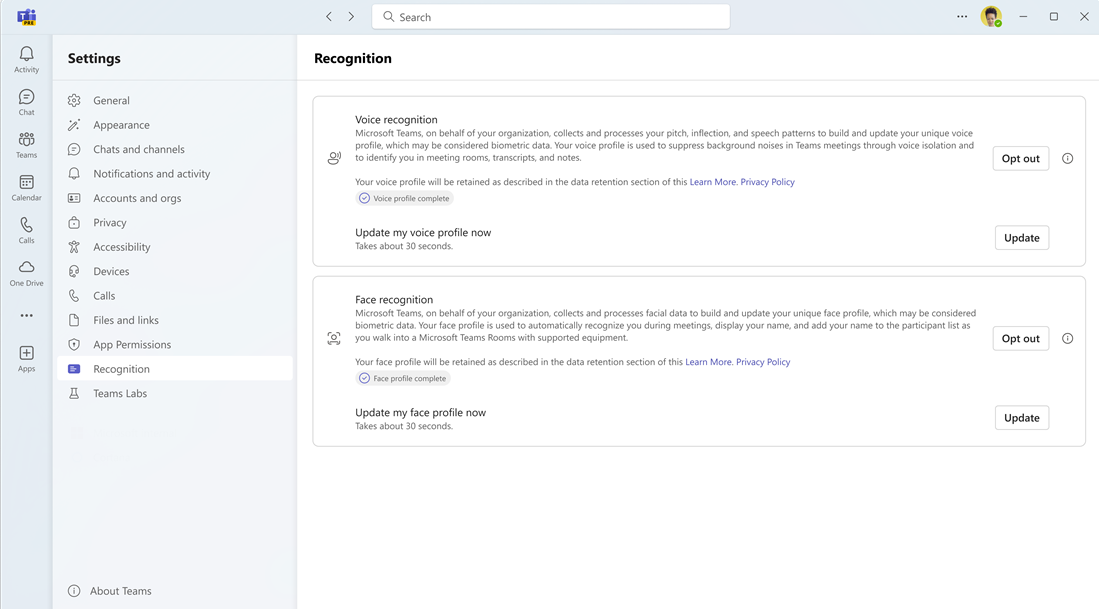This screenshot has height=609, width=1099.
Task: Open voice recognition Learn More link
Action: (x=713, y=182)
